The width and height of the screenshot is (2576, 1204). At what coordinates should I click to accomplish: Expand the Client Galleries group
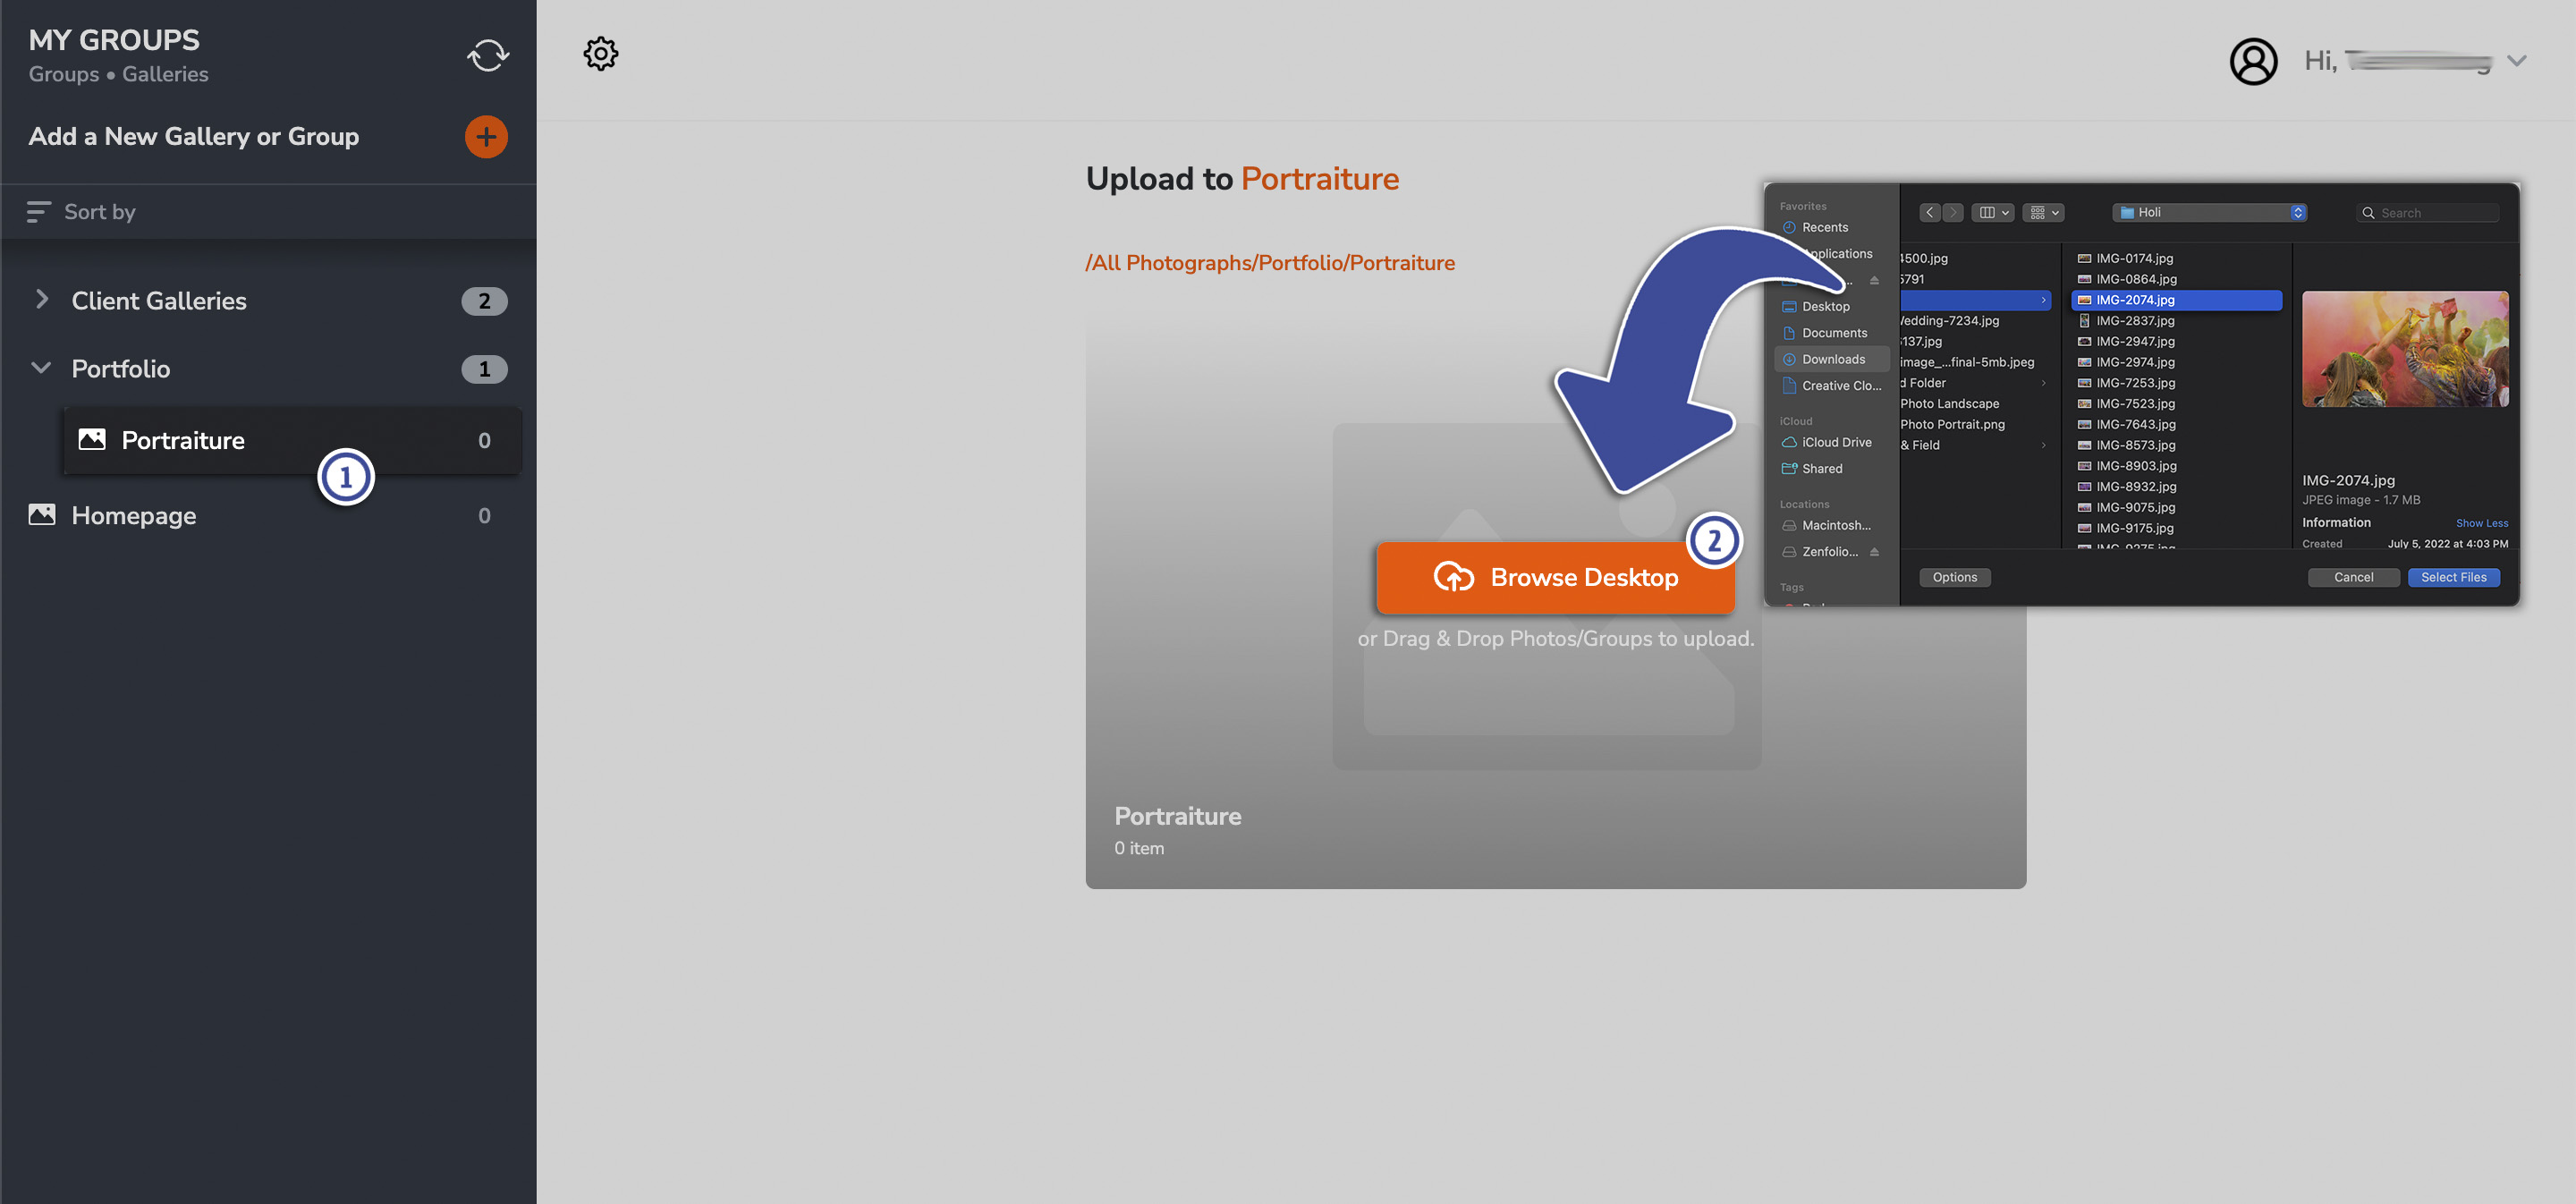[x=42, y=300]
